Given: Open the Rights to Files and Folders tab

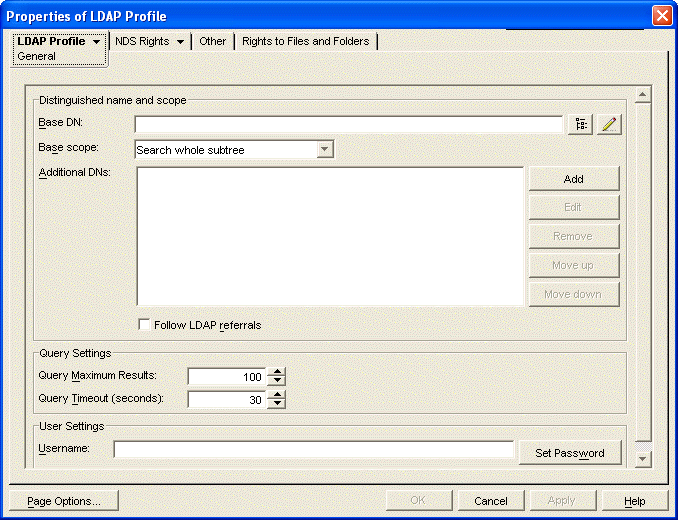Looking at the screenshot, I should coord(305,41).
